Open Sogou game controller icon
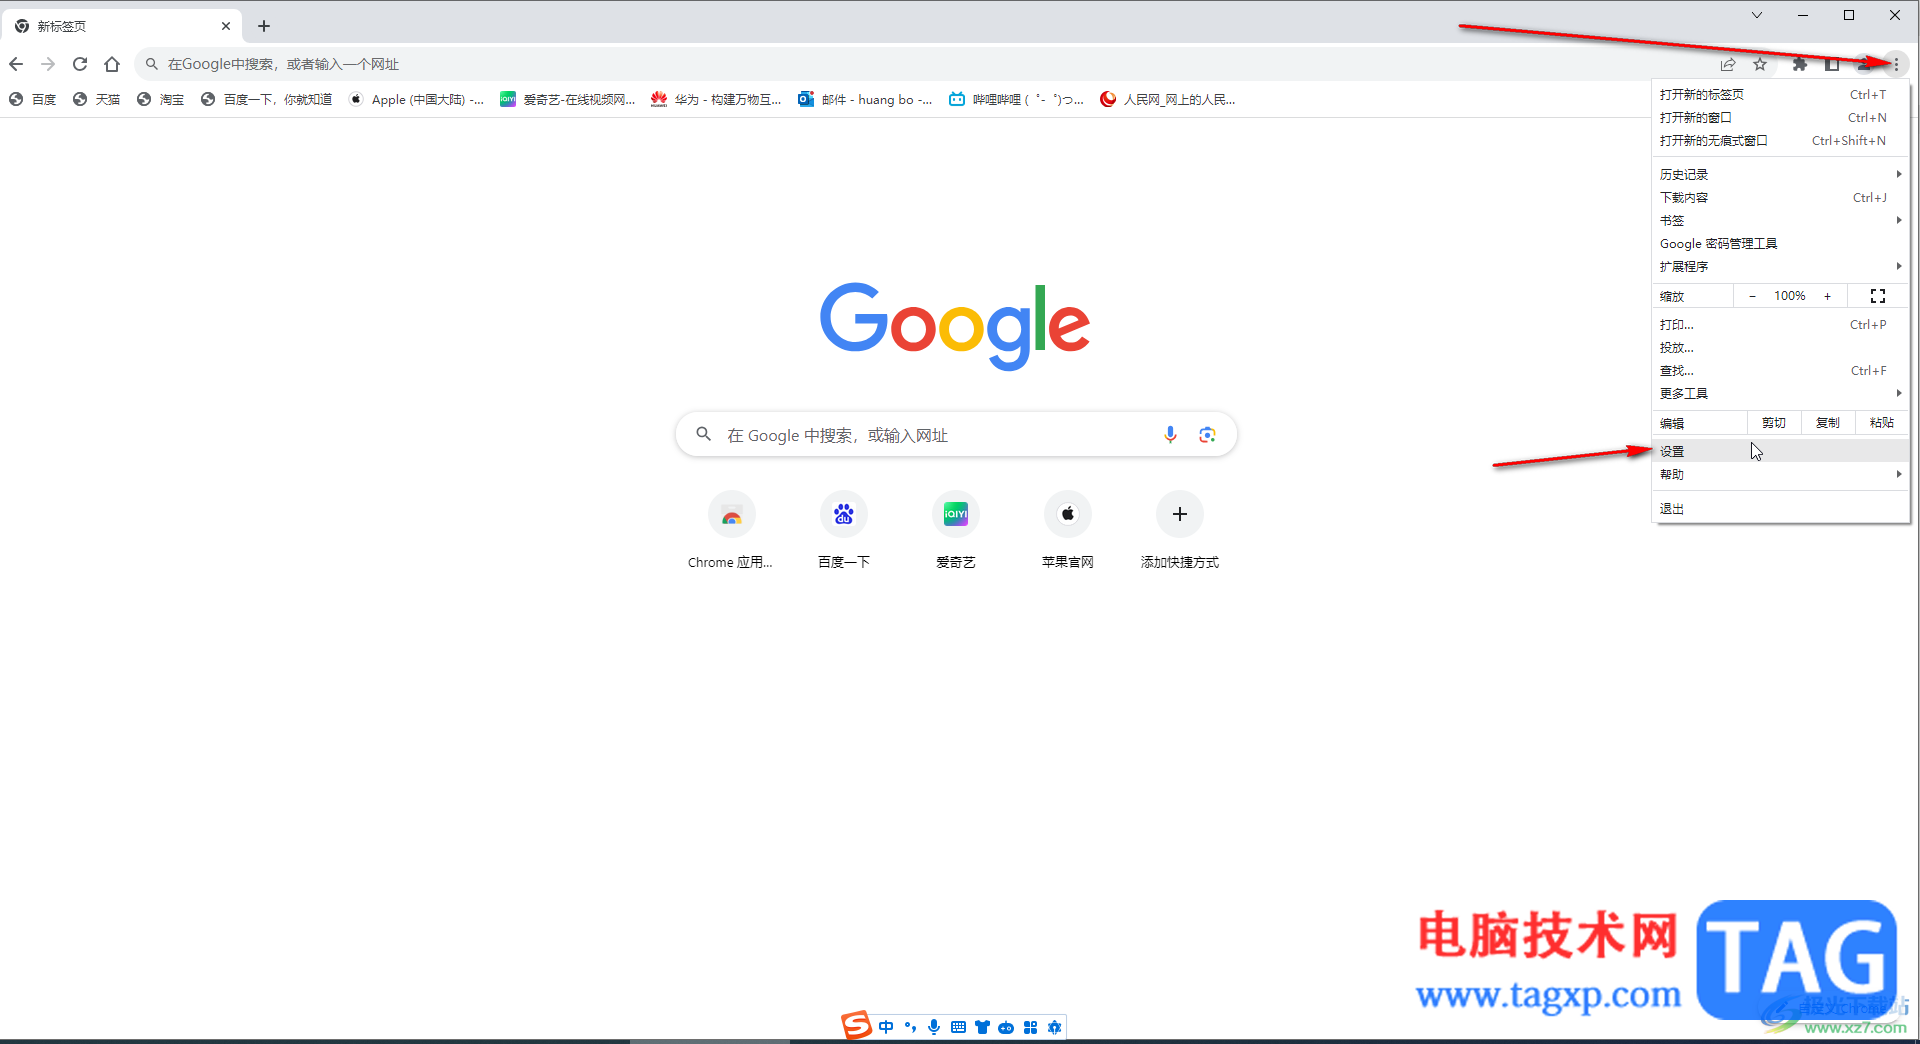 coord(1006,1027)
